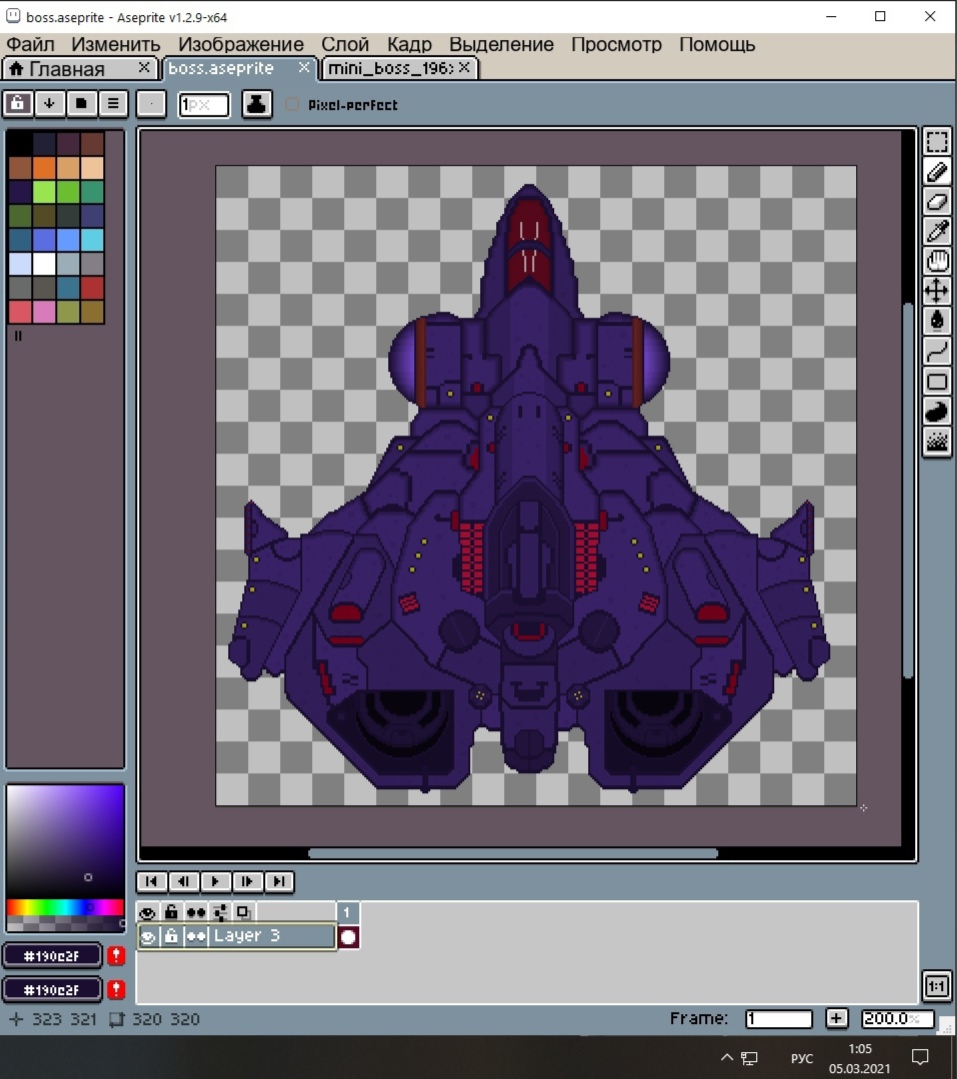Open the palette options menu button
This screenshot has width=957, height=1079.
113,103
